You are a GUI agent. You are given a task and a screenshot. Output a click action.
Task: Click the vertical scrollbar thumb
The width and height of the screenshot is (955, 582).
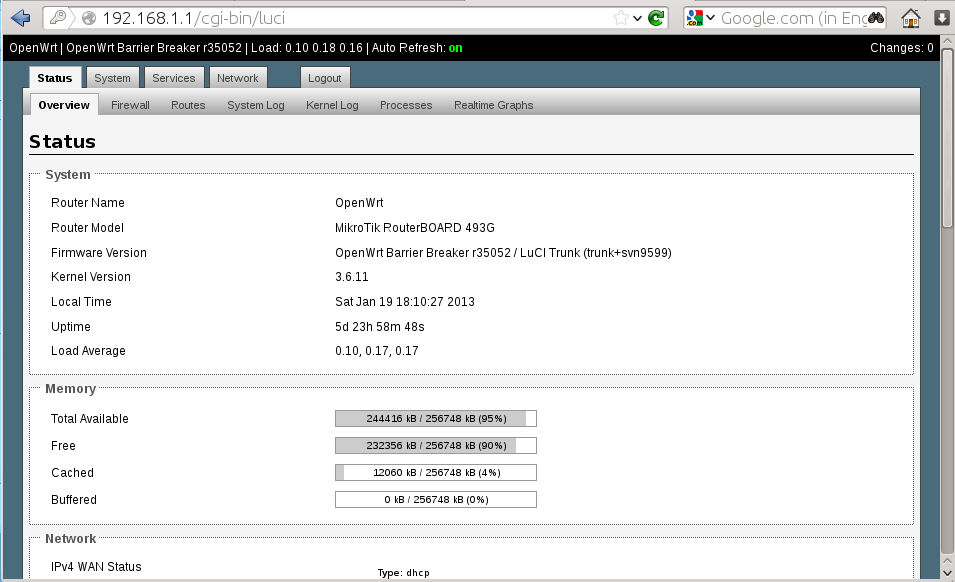pyautogui.click(x=947, y=138)
